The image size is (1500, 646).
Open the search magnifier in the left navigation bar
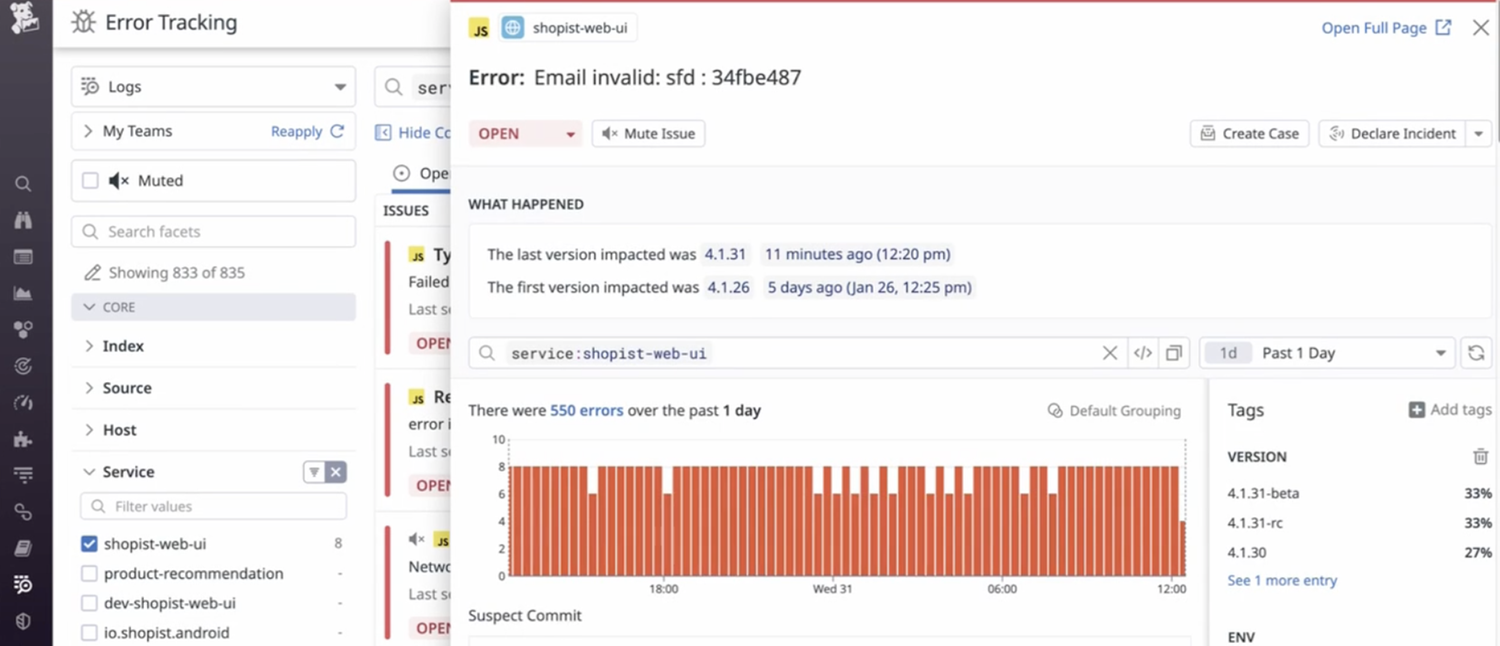click(x=23, y=184)
